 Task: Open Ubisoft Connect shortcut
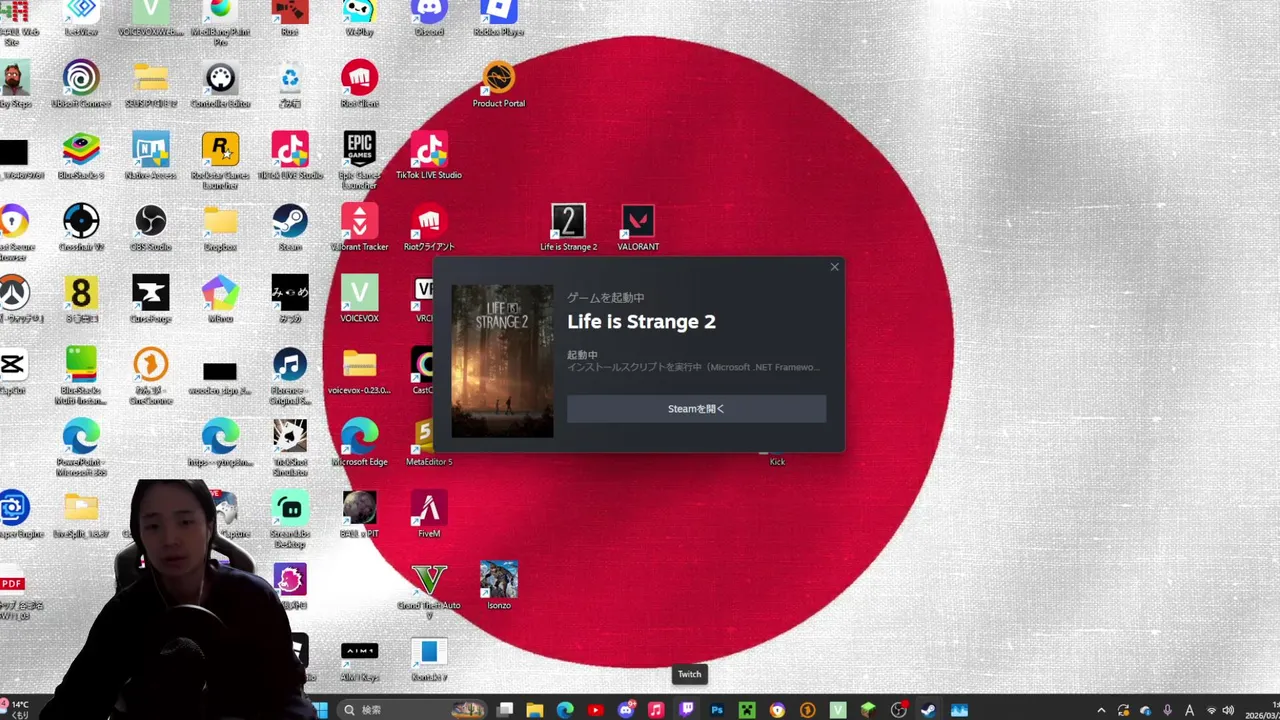pyautogui.click(x=81, y=85)
